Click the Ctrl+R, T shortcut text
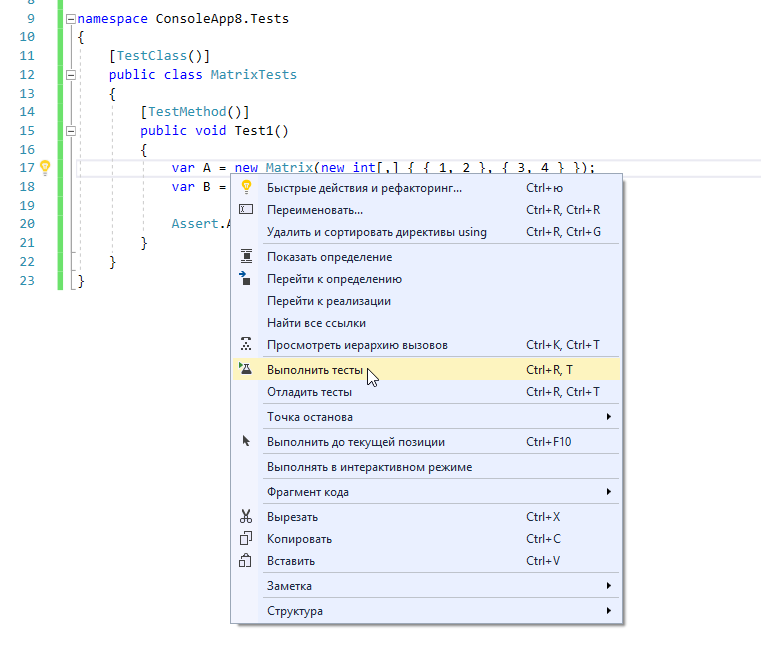 [x=549, y=370]
